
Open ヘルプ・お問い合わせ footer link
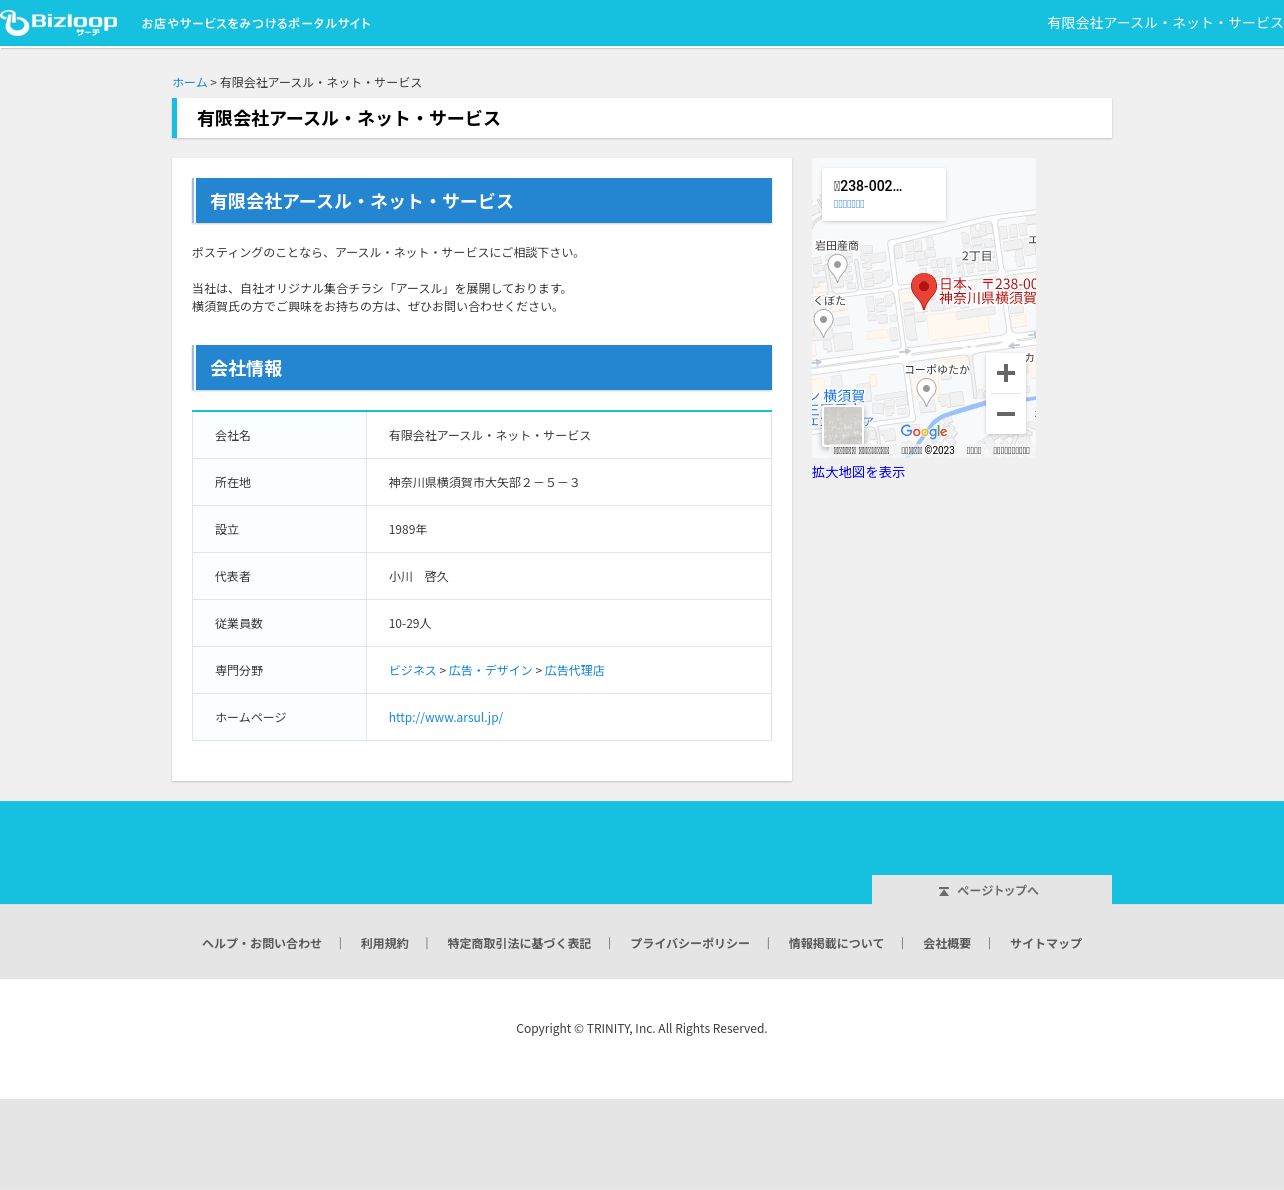click(x=262, y=943)
